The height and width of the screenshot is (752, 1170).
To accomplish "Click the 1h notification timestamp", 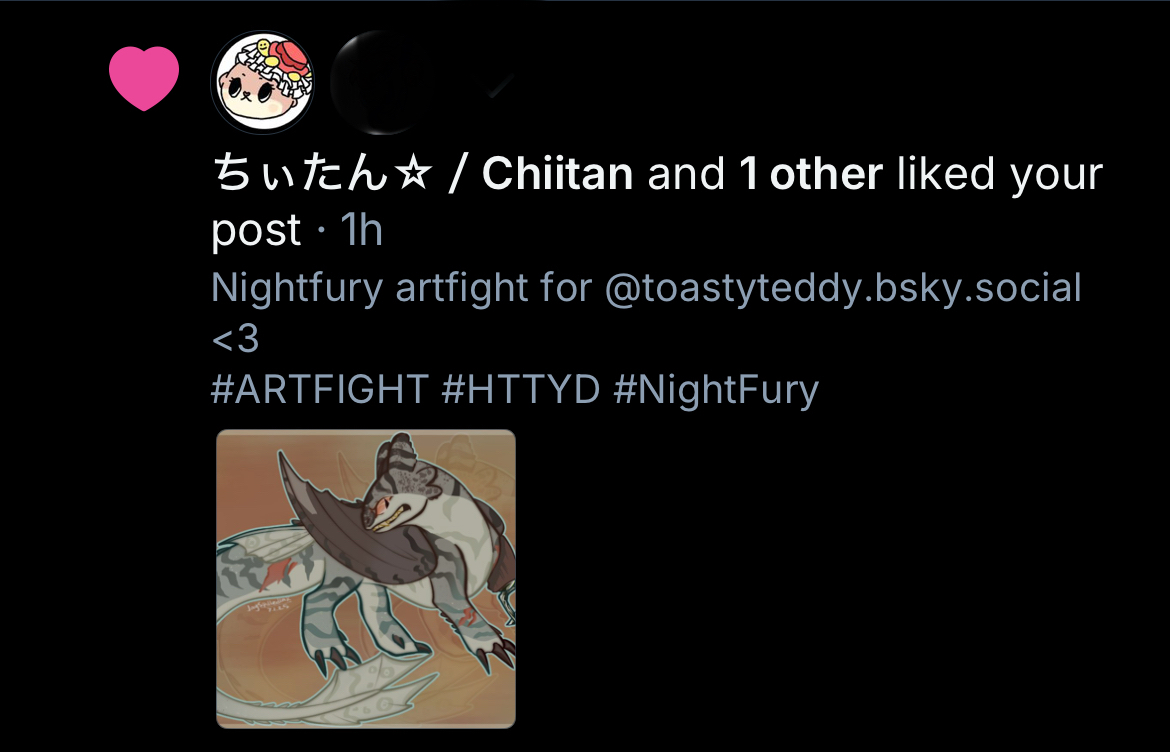I will (361, 229).
